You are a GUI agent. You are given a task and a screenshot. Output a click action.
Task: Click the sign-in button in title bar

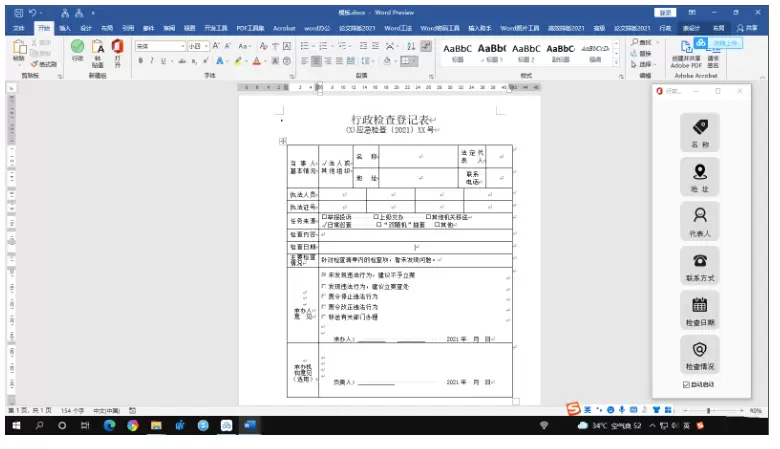coord(666,13)
